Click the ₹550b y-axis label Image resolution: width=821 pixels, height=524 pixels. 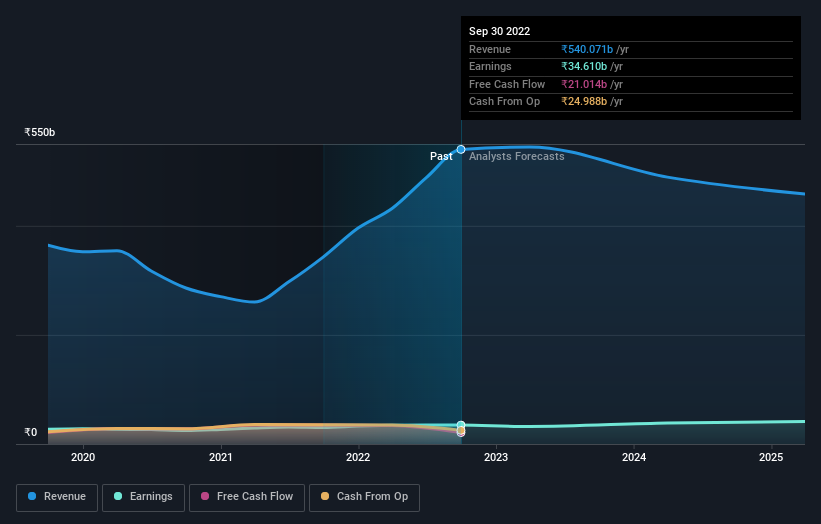click(39, 132)
